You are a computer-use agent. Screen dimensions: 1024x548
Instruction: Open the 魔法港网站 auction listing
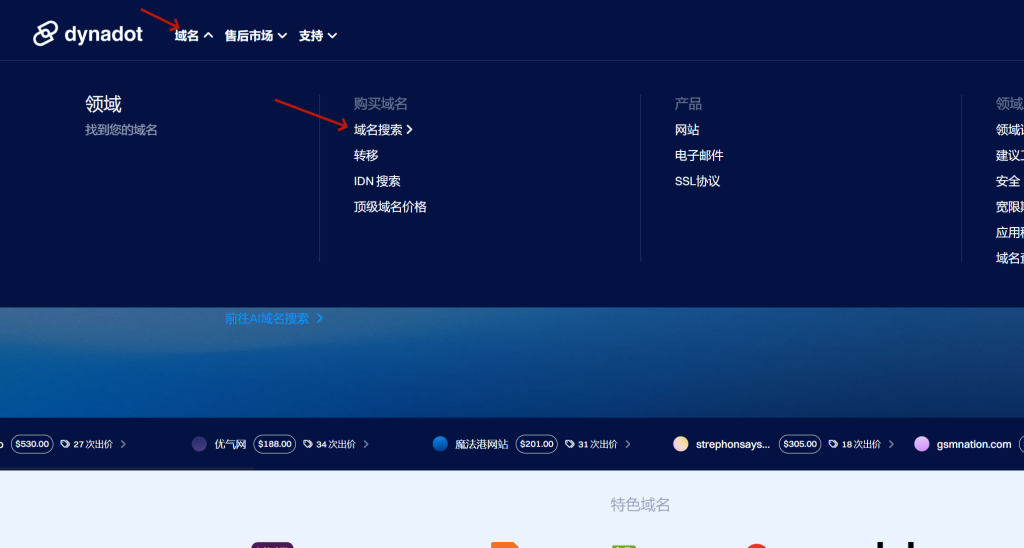coord(481,444)
